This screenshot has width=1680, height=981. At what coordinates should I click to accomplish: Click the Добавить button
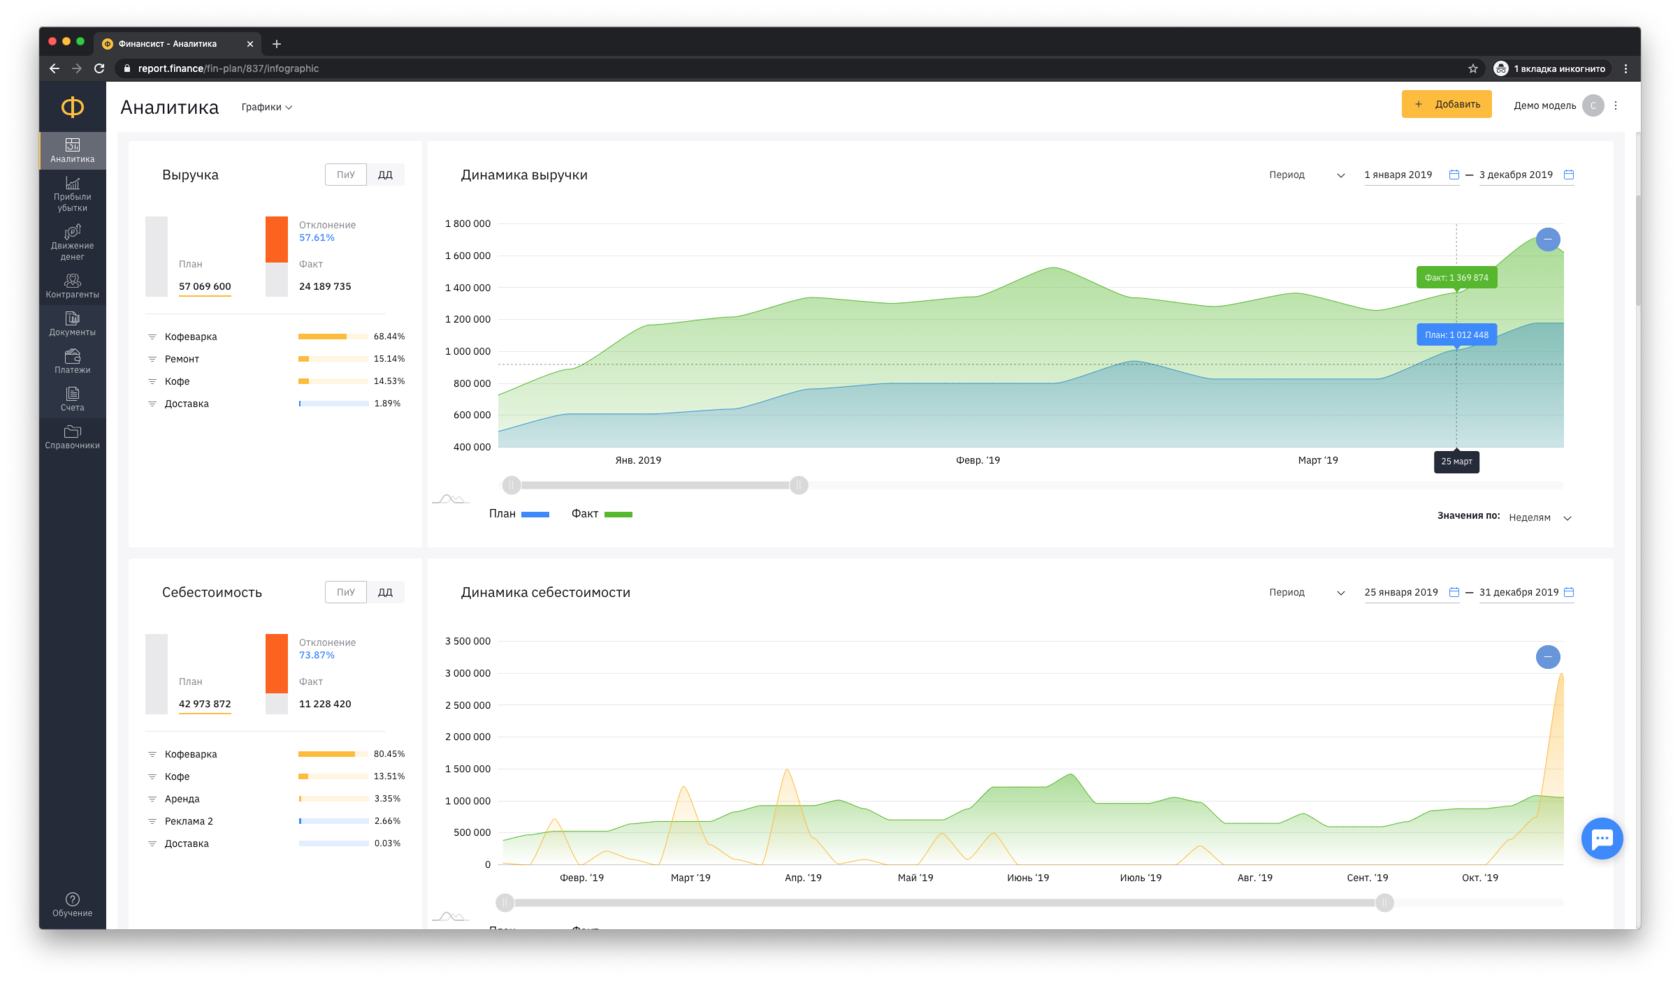[x=1446, y=104]
